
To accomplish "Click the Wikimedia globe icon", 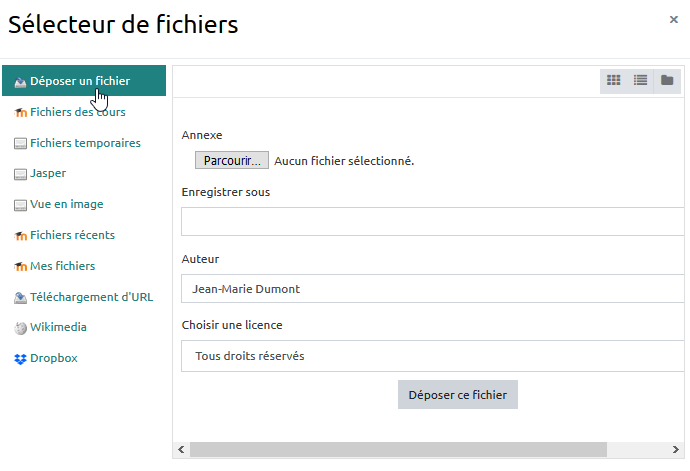I will pos(20,328).
